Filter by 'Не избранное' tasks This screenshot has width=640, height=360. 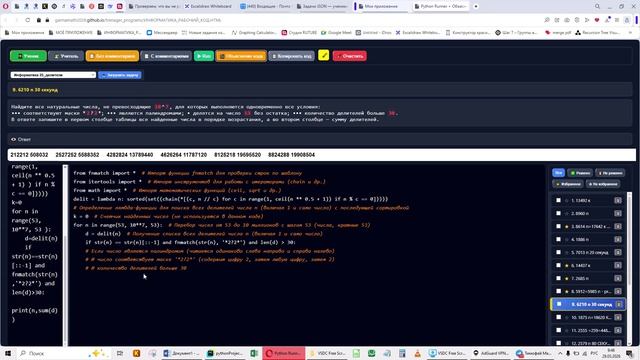[x=603, y=184]
